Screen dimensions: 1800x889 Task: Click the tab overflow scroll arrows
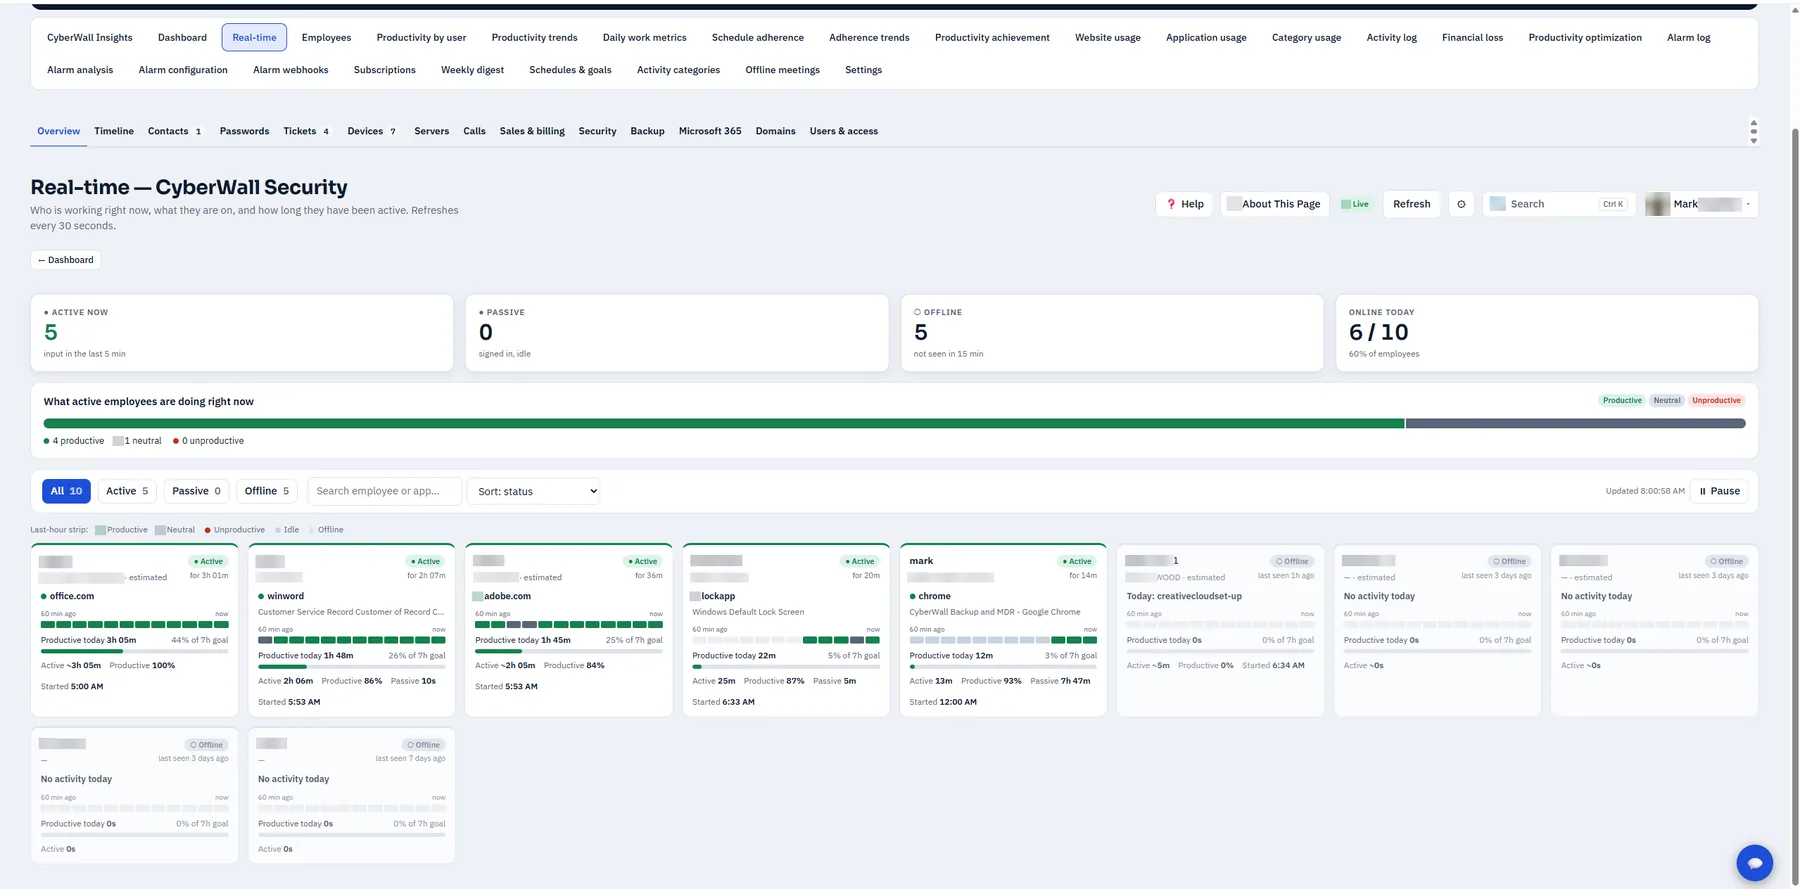tap(1753, 131)
